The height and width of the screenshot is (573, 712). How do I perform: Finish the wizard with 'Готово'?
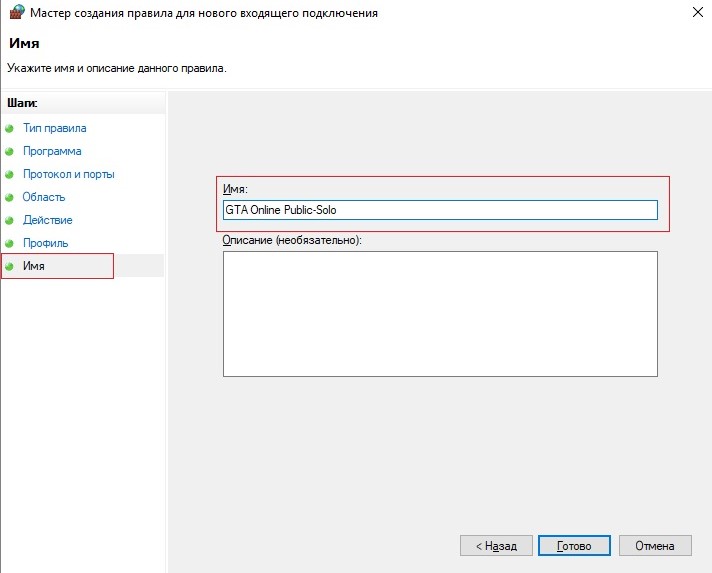[x=574, y=546]
